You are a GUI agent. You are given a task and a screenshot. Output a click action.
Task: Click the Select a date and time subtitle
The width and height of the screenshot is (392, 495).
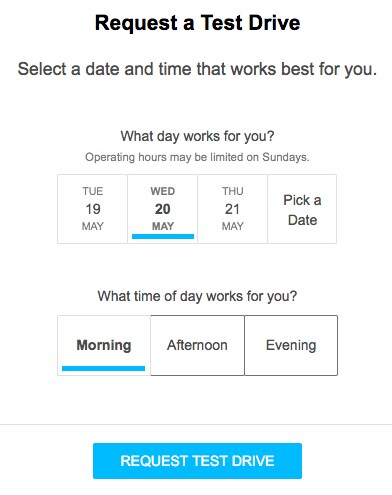click(197, 69)
